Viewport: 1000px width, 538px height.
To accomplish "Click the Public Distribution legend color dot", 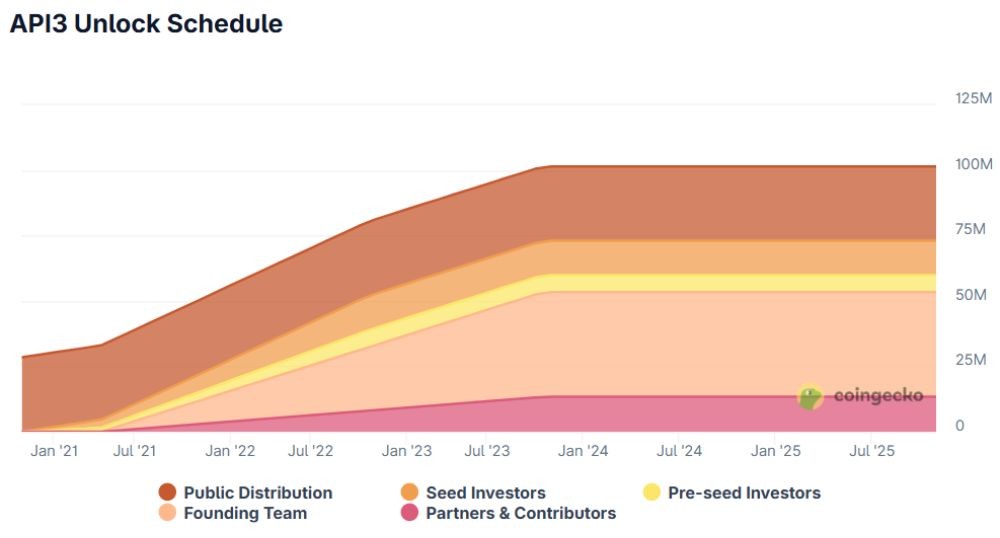I will click(x=168, y=492).
